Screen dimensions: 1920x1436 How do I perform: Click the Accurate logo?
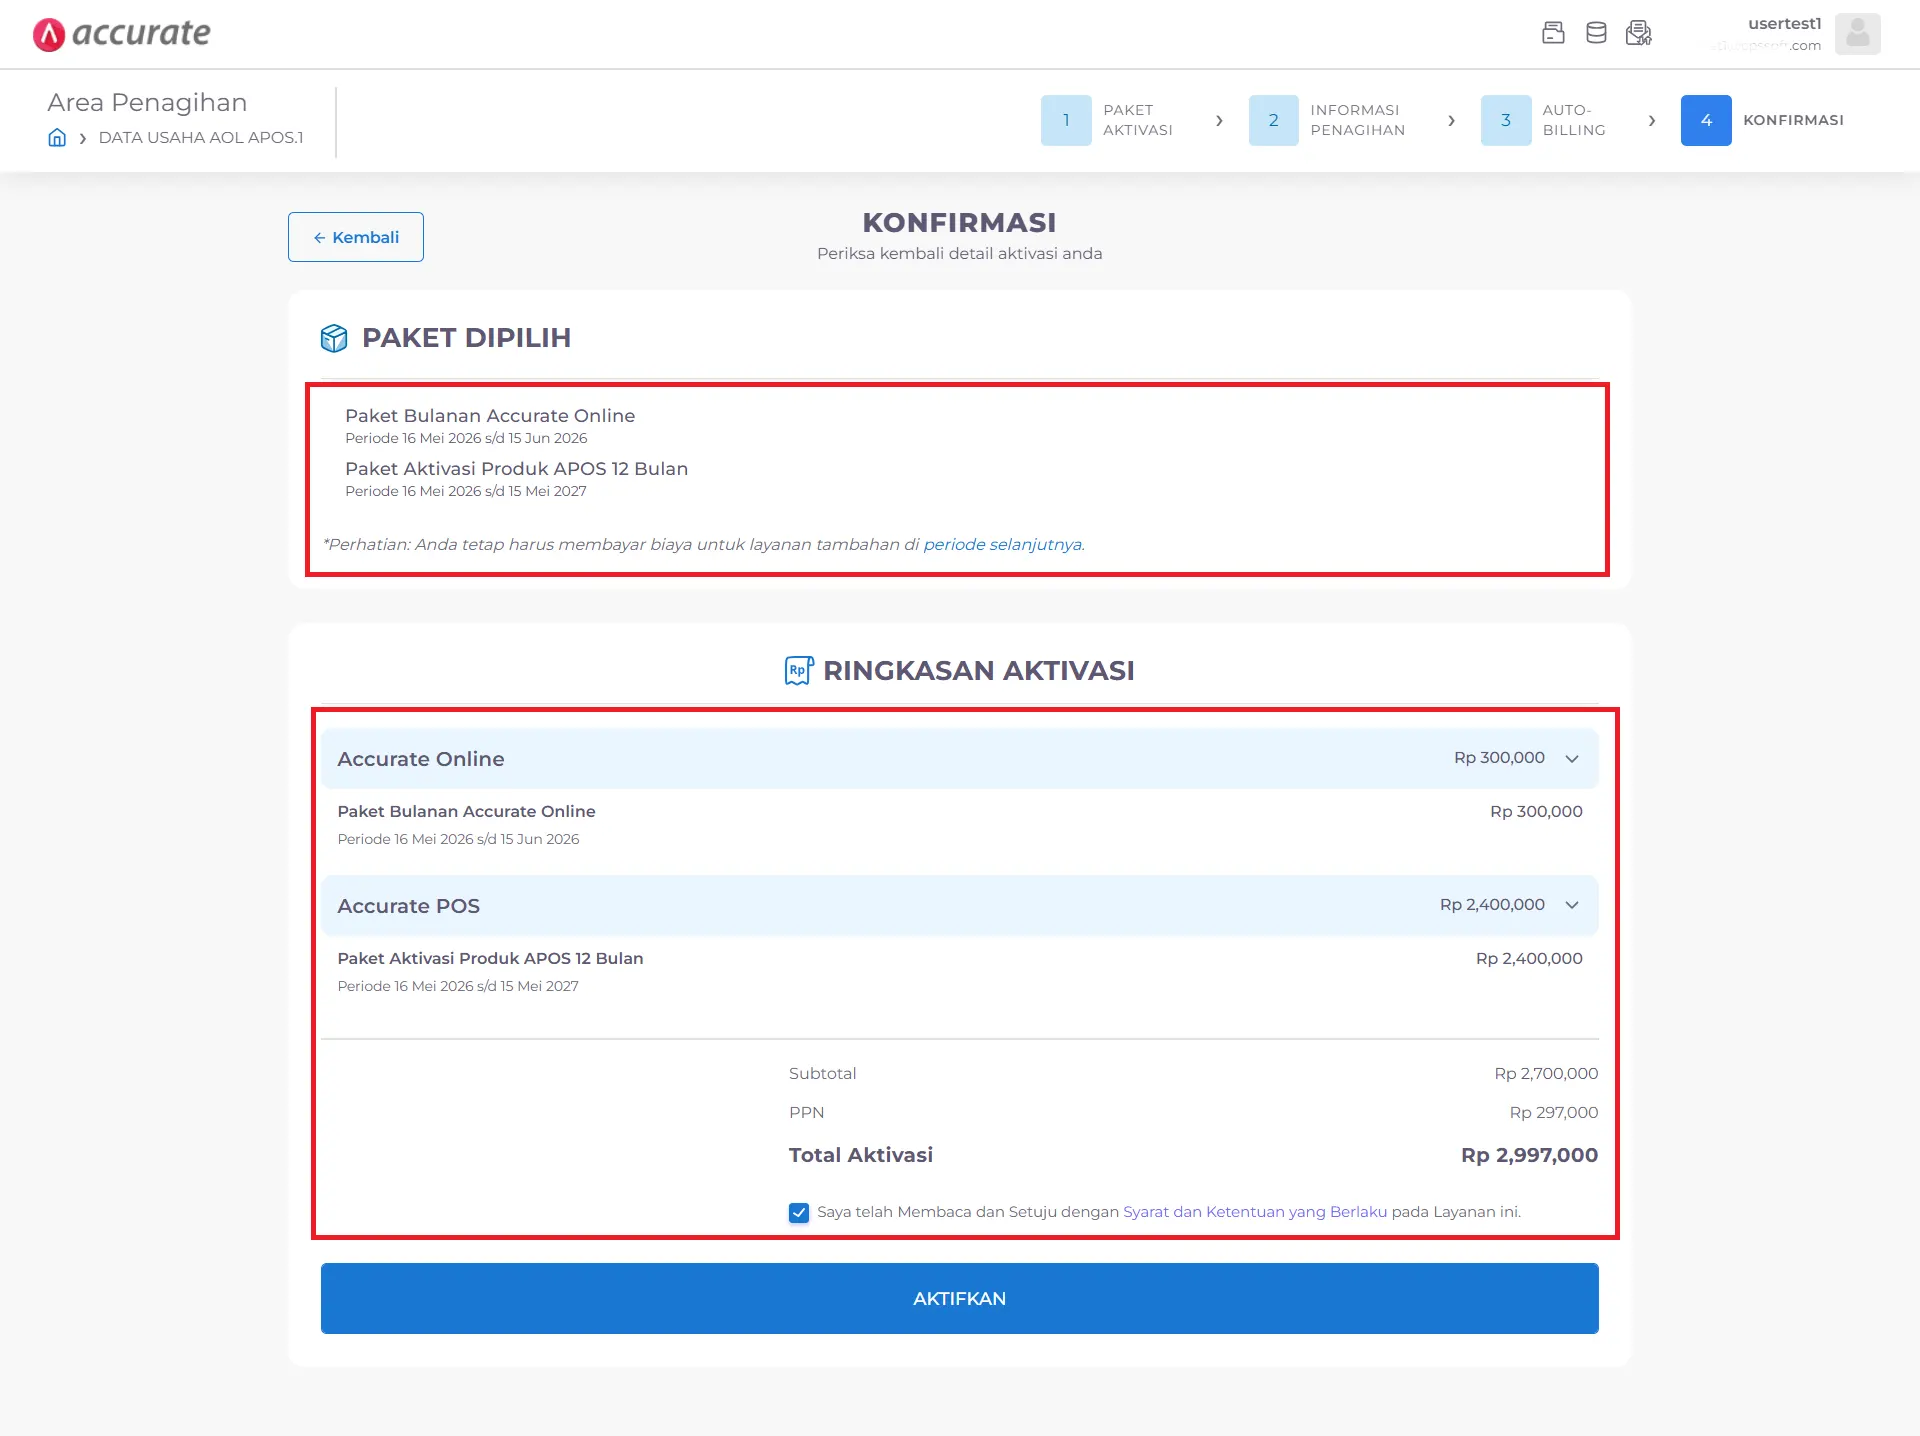121,34
